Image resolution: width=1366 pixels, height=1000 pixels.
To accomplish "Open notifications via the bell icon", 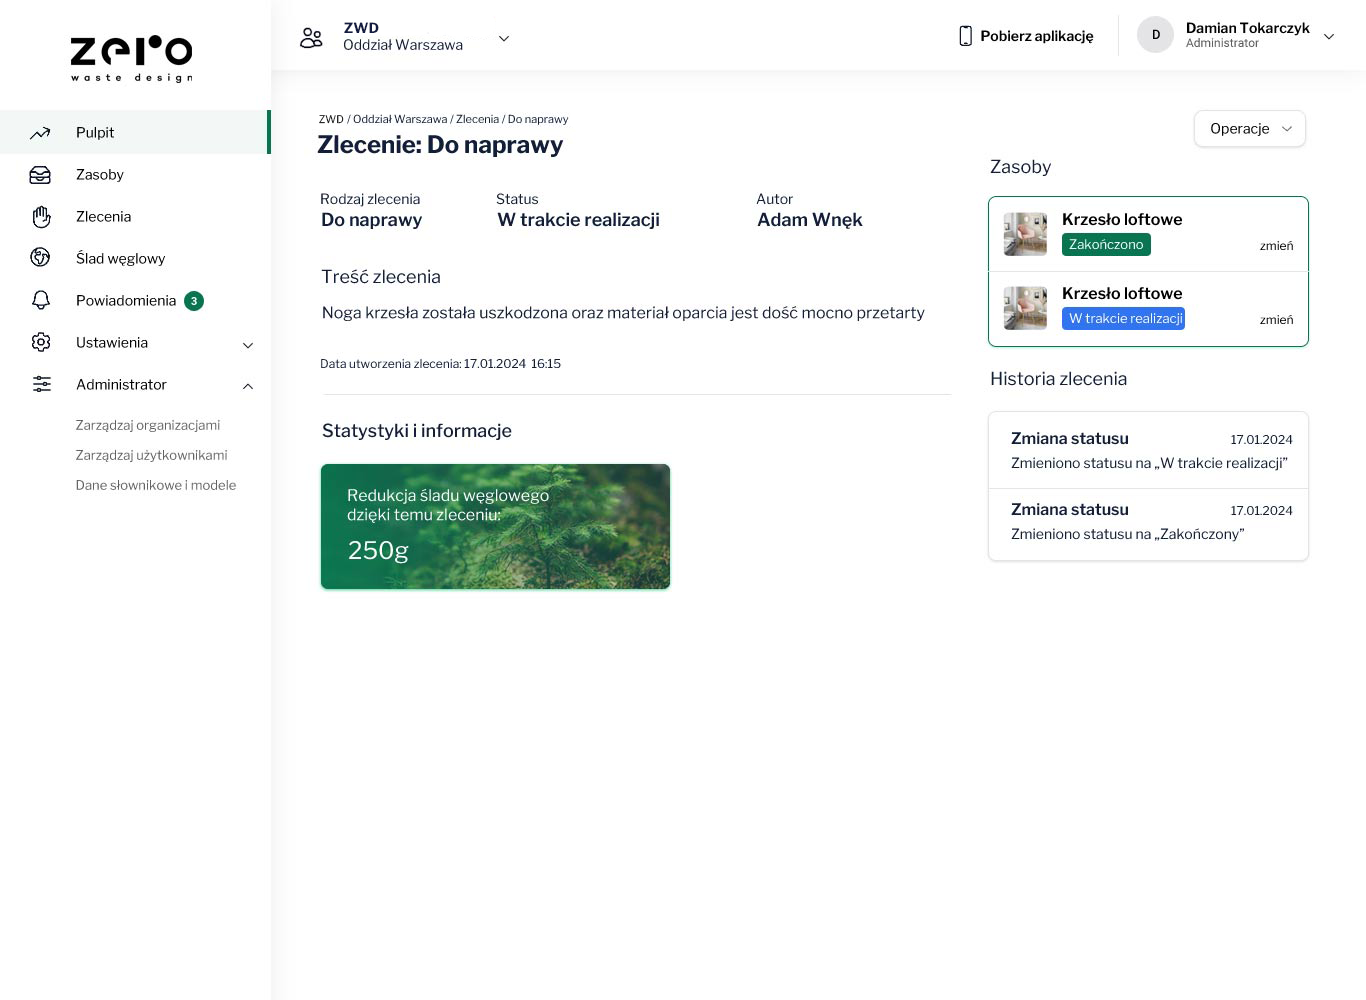I will [x=41, y=300].
